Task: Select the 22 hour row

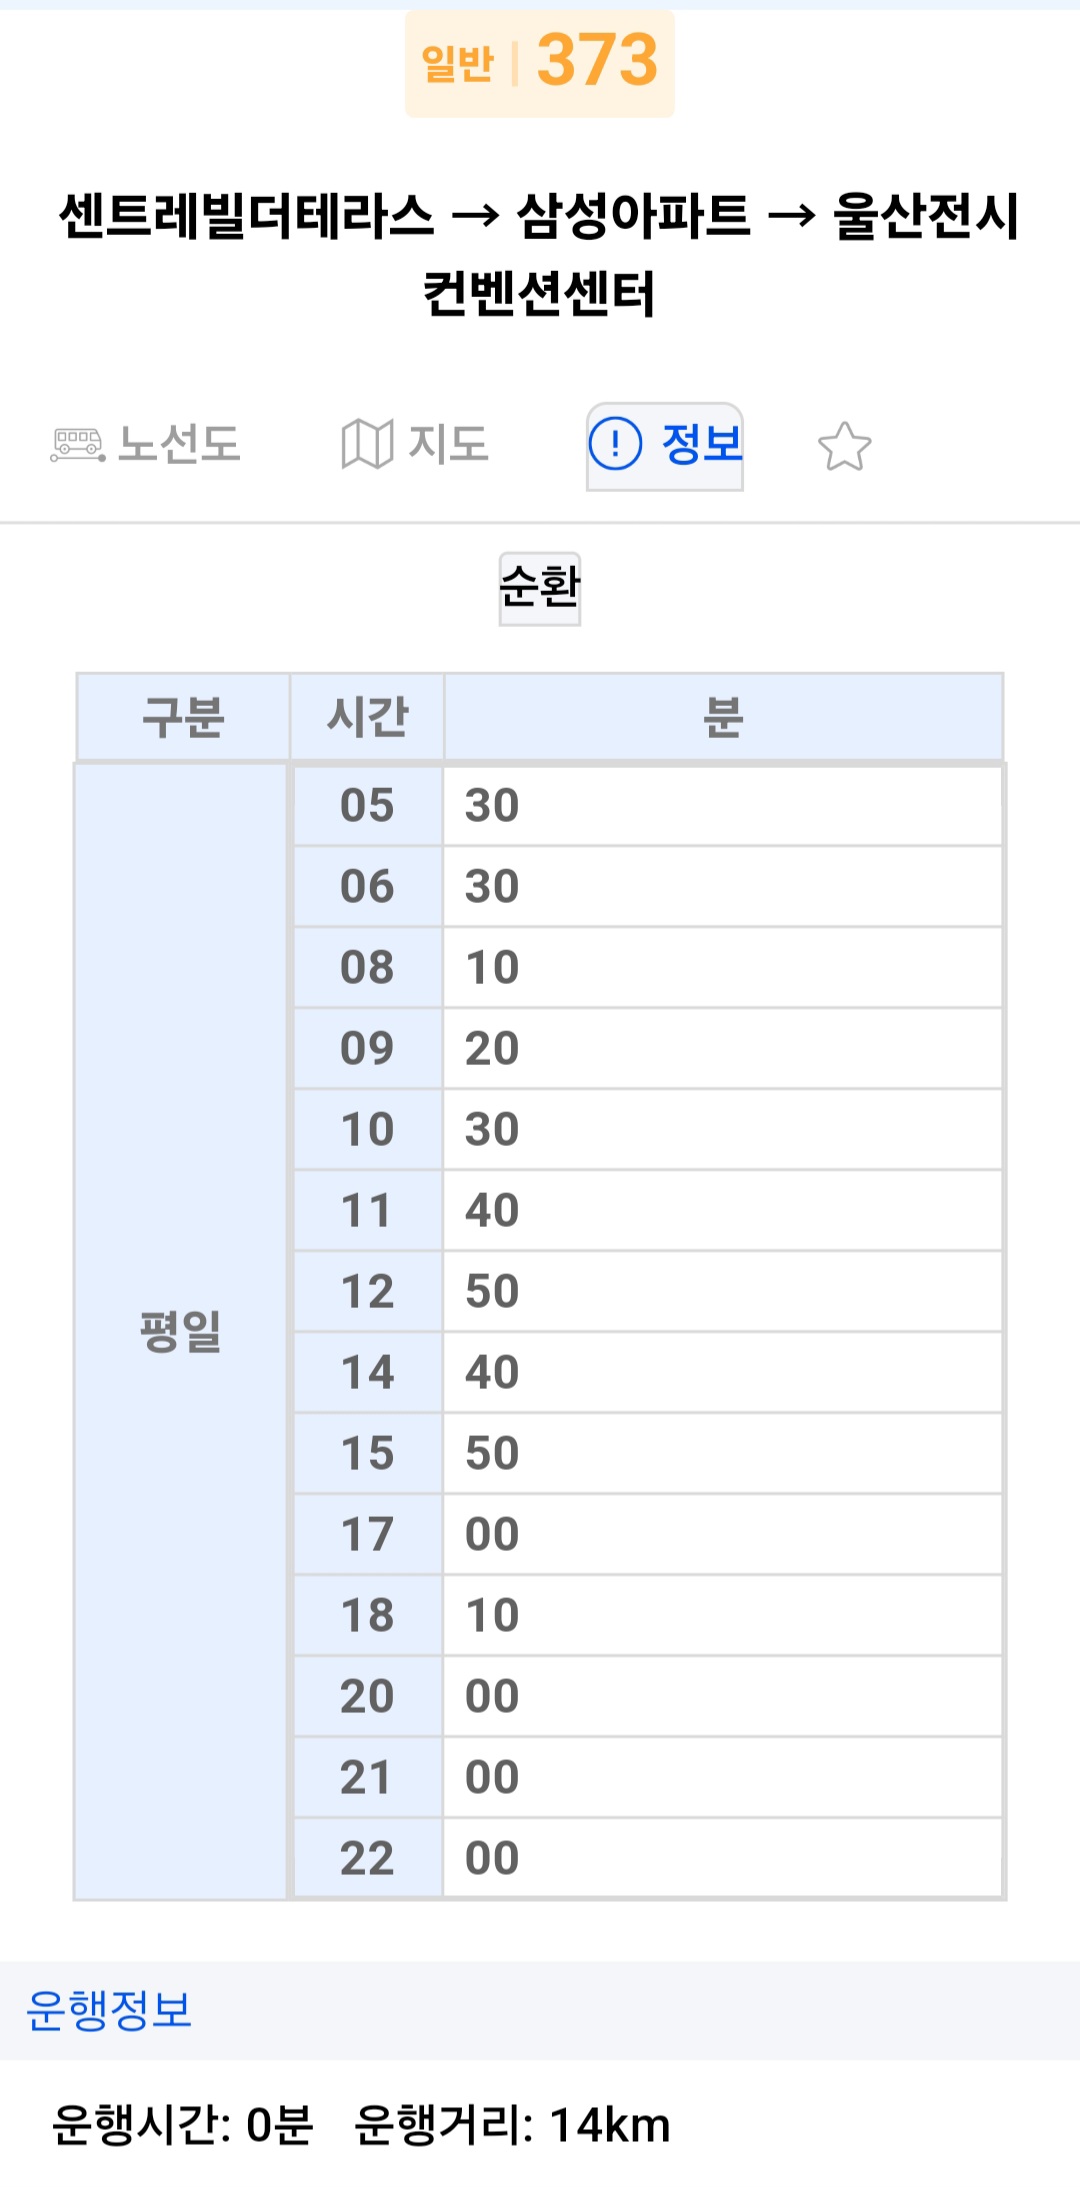Action: tap(367, 1859)
